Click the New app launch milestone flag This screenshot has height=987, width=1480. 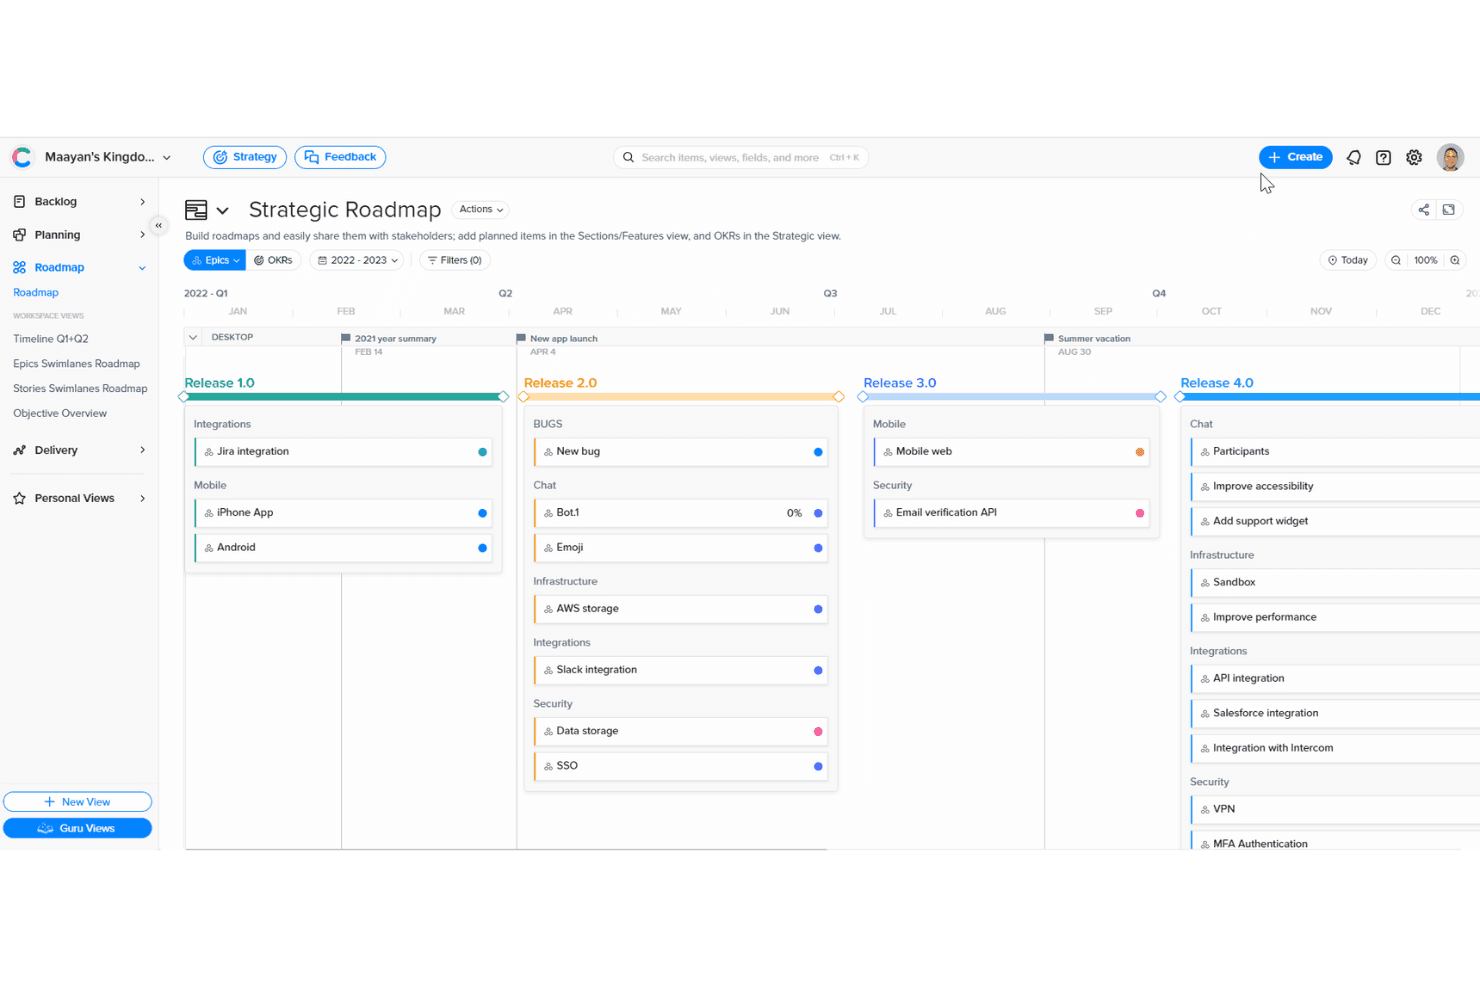coord(521,338)
